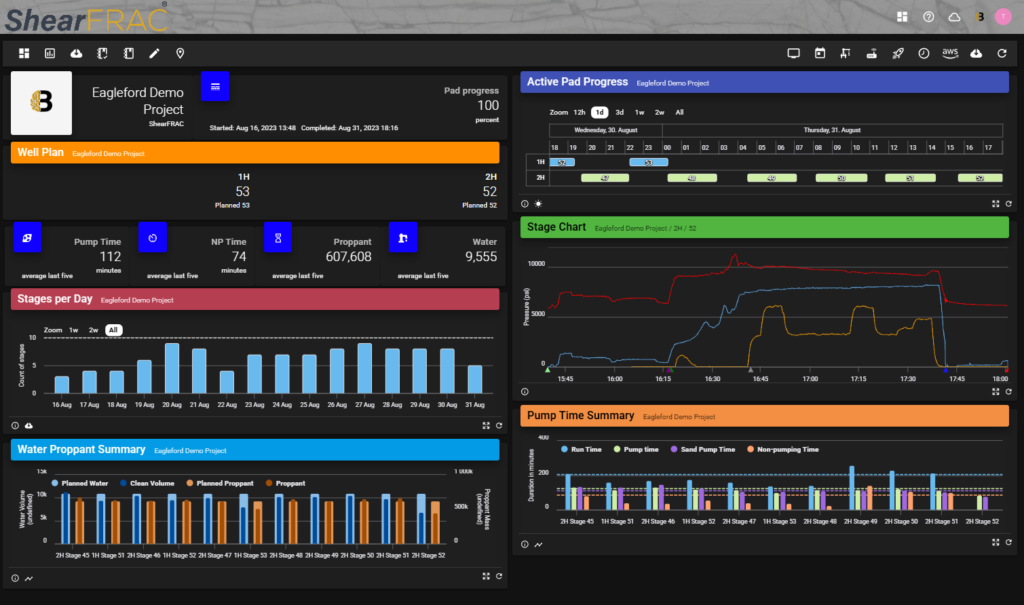Image resolution: width=1024 pixels, height=605 pixels.
Task: Click the All zoom button in Active Pad Progress
Action: pyautogui.click(x=680, y=112)
